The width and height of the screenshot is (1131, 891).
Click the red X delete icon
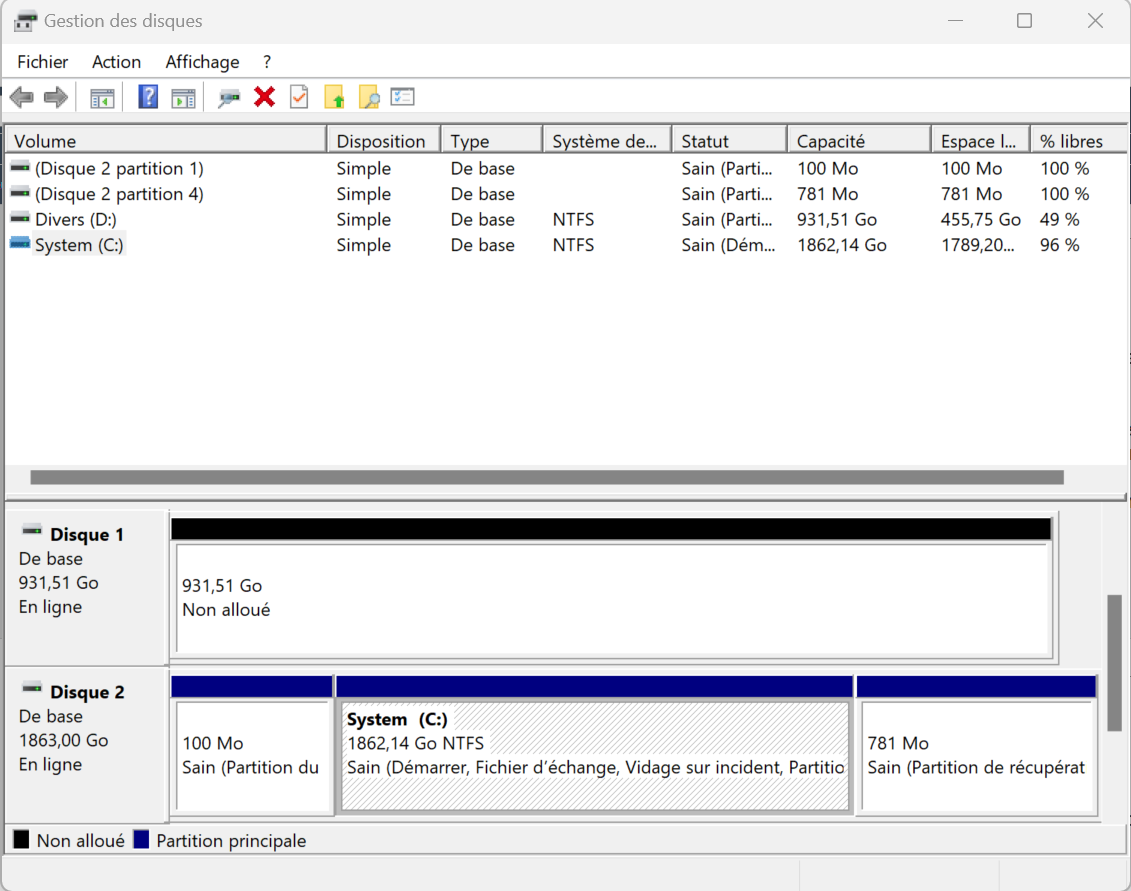tap(264, 97)
